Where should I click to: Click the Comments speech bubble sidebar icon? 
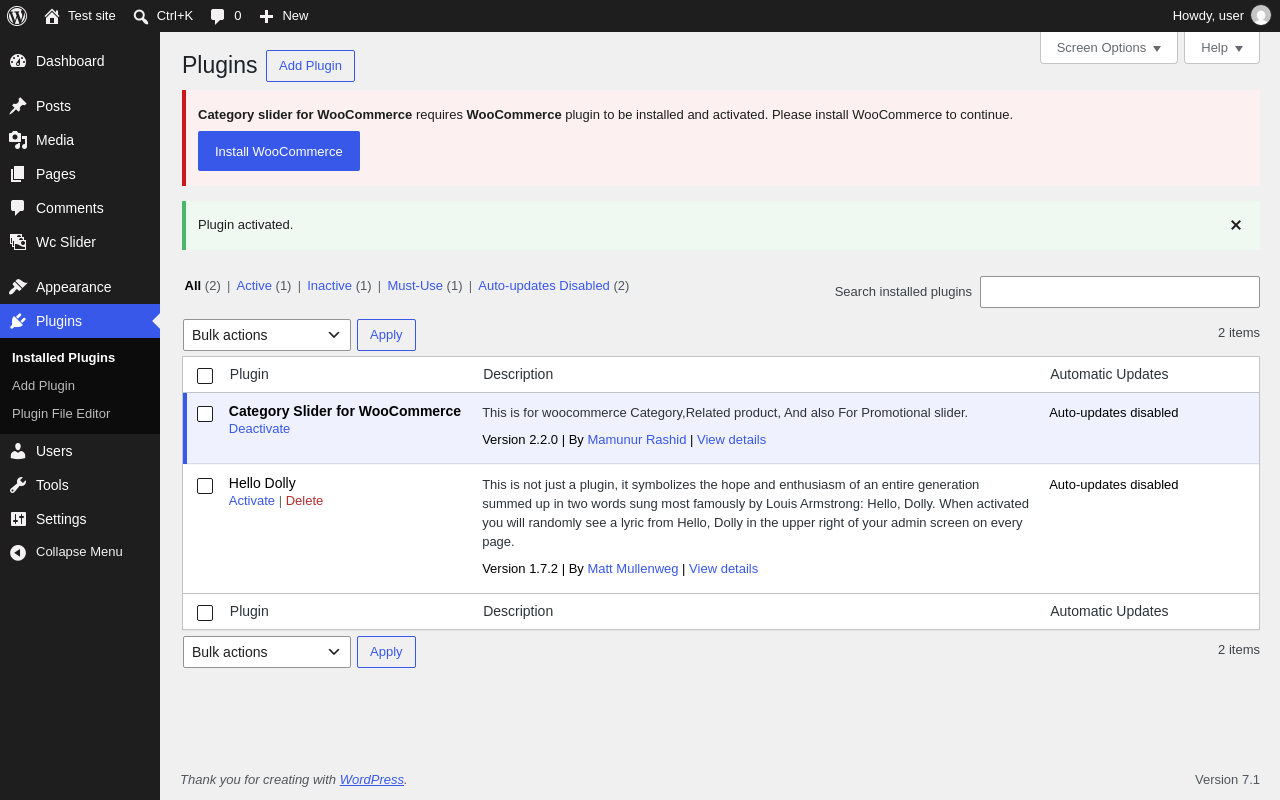pyautogui.click(x=18, y=208)
